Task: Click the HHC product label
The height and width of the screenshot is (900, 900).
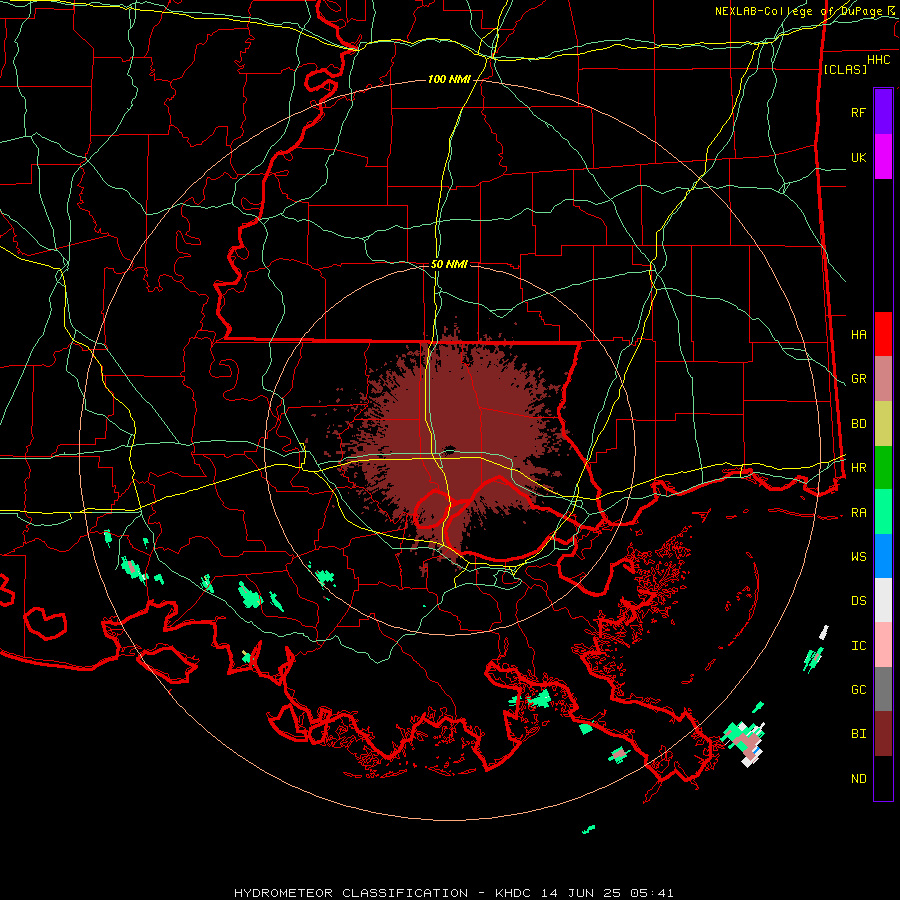Action: (x=878, y=59)
